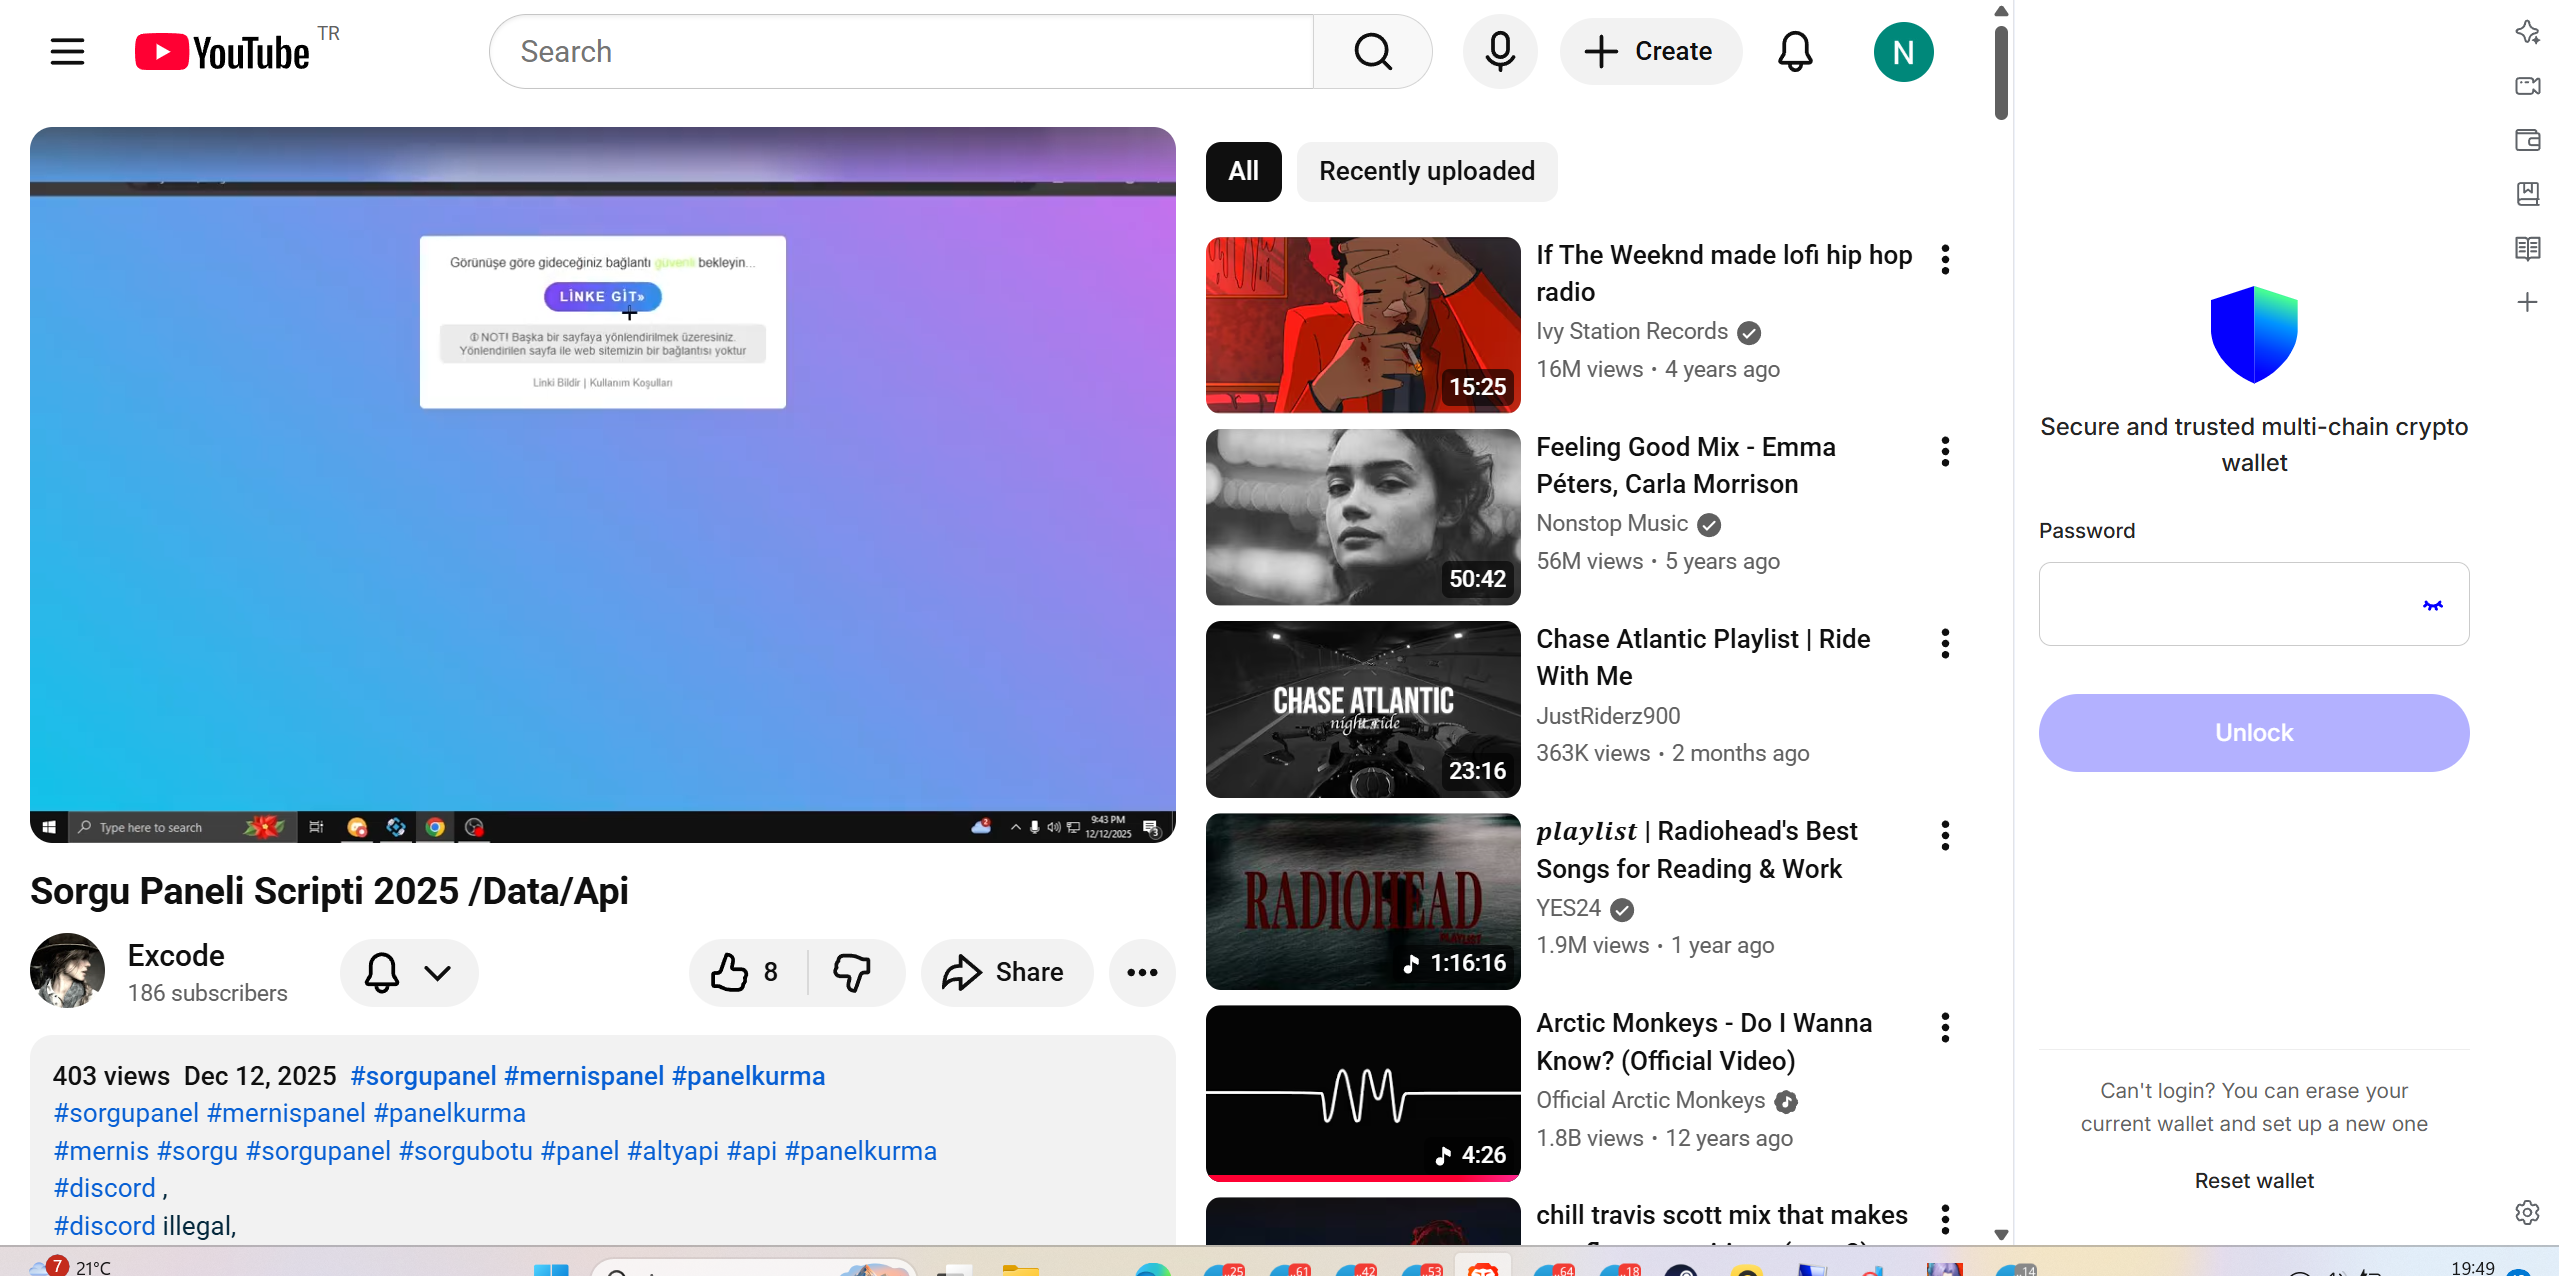This screenshot has height=1276, width=2559.
Task: Visit the Official Arctic Monkeys channel
Action: [x=1650, y=1100]
